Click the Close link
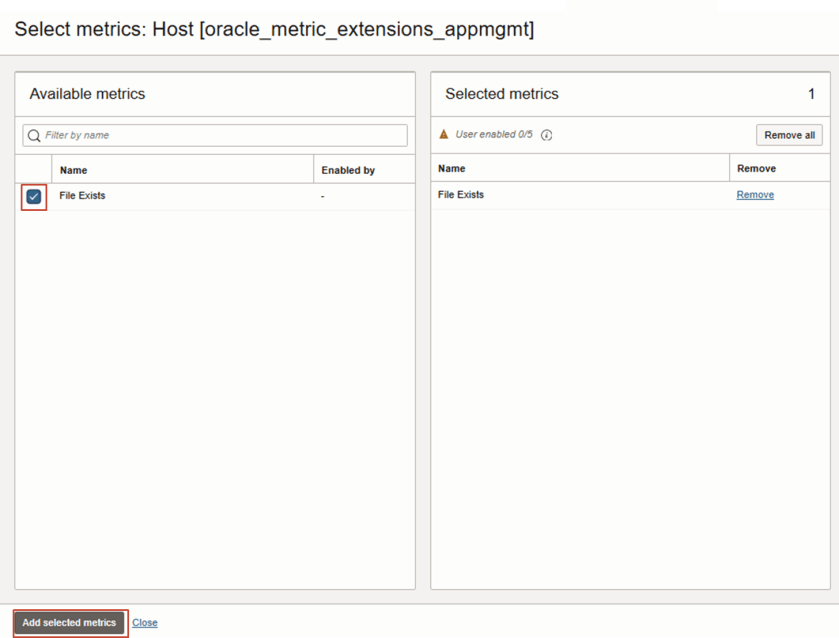The image size is (839, 638). tap(145, 622)
